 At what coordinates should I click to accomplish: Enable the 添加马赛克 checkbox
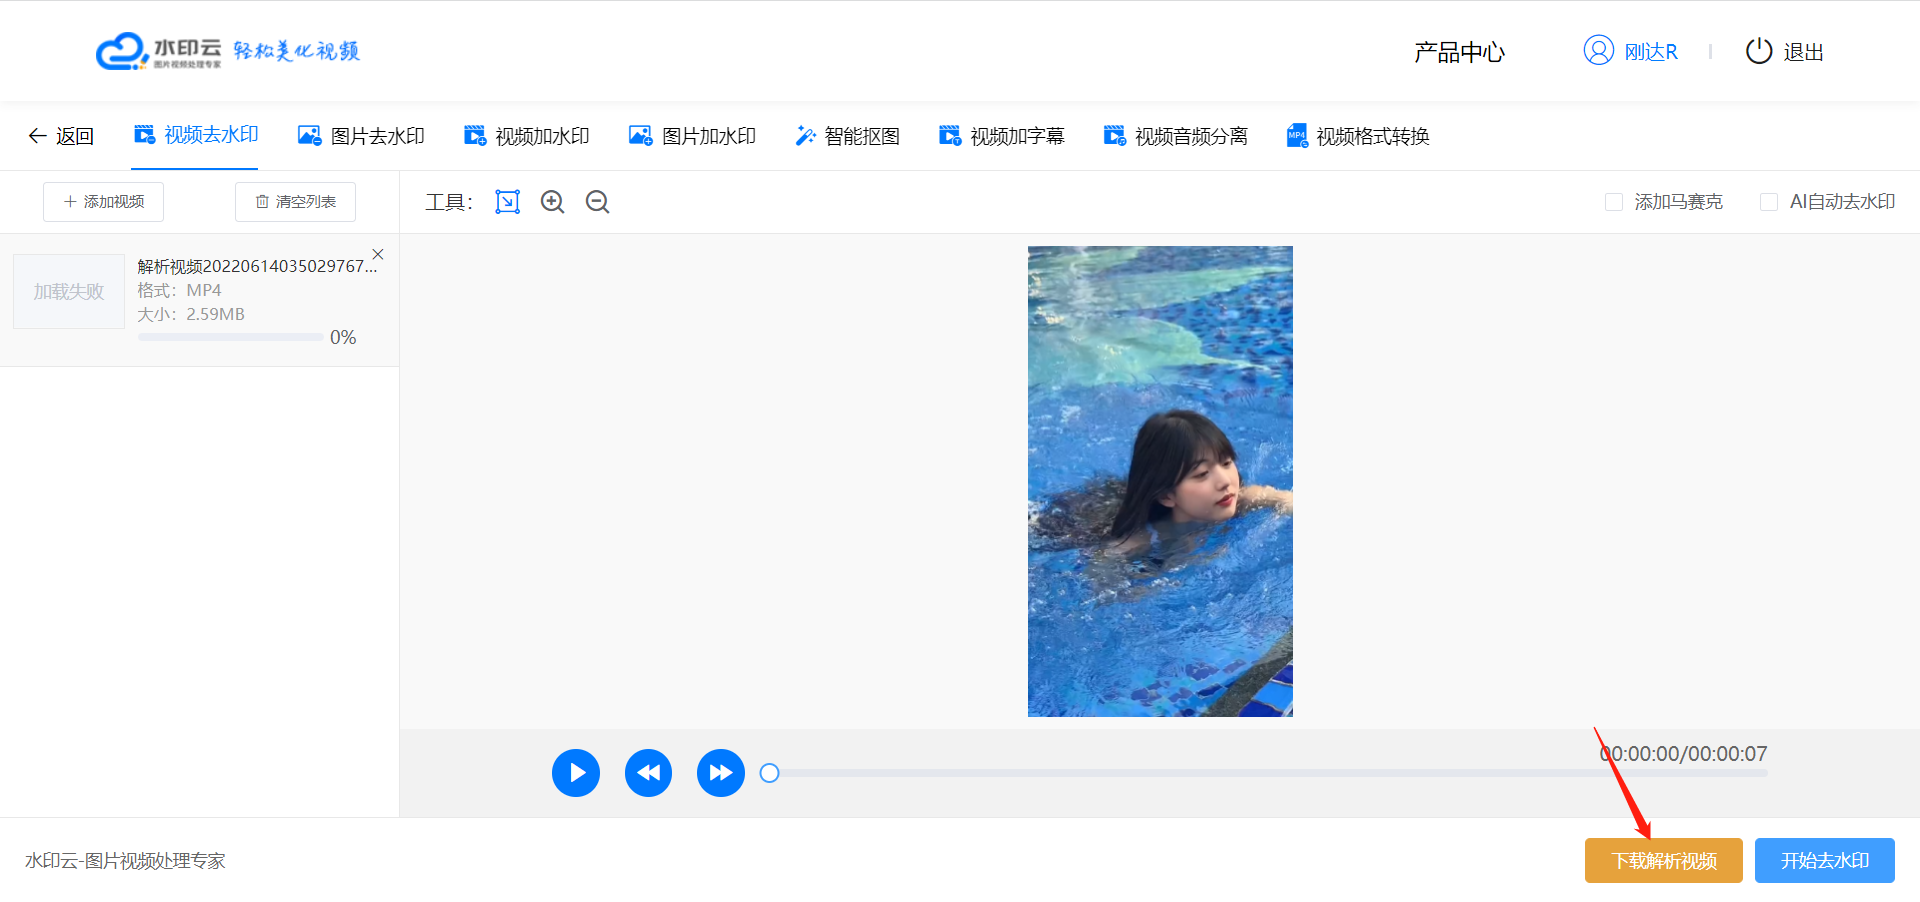click(x=1613, y=202)
